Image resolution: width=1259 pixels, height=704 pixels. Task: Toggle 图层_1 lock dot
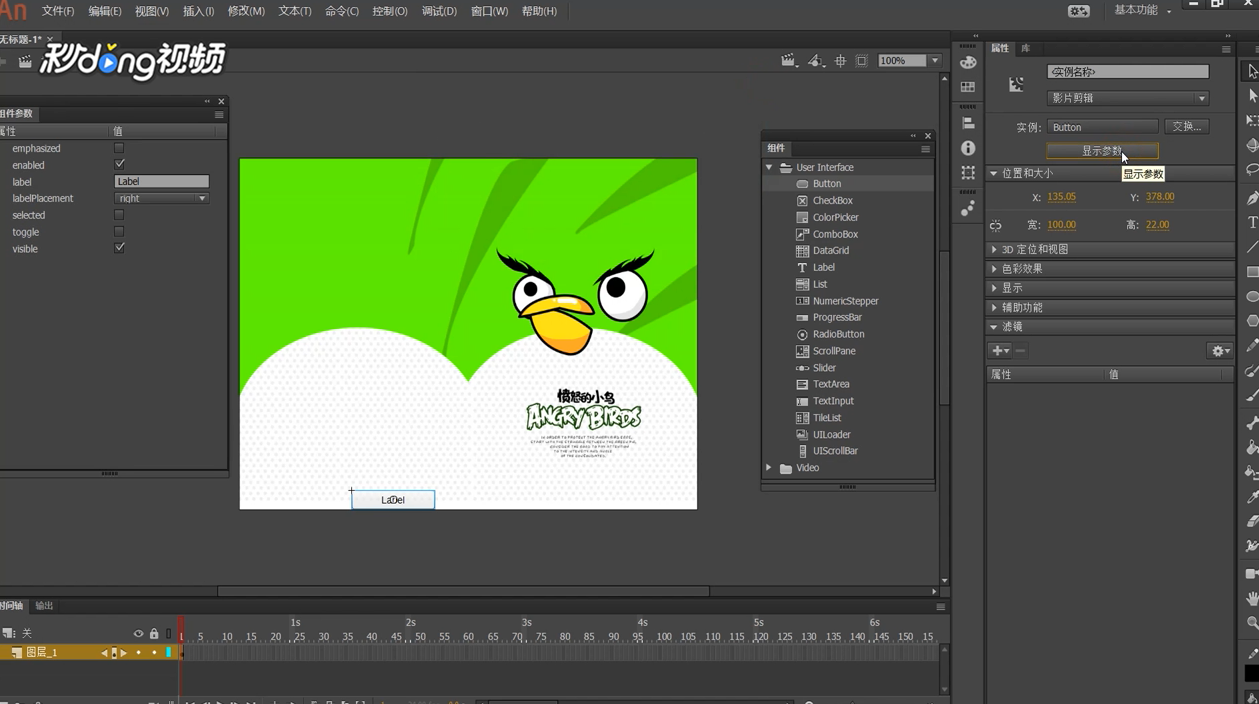click(x=154, y=653)
